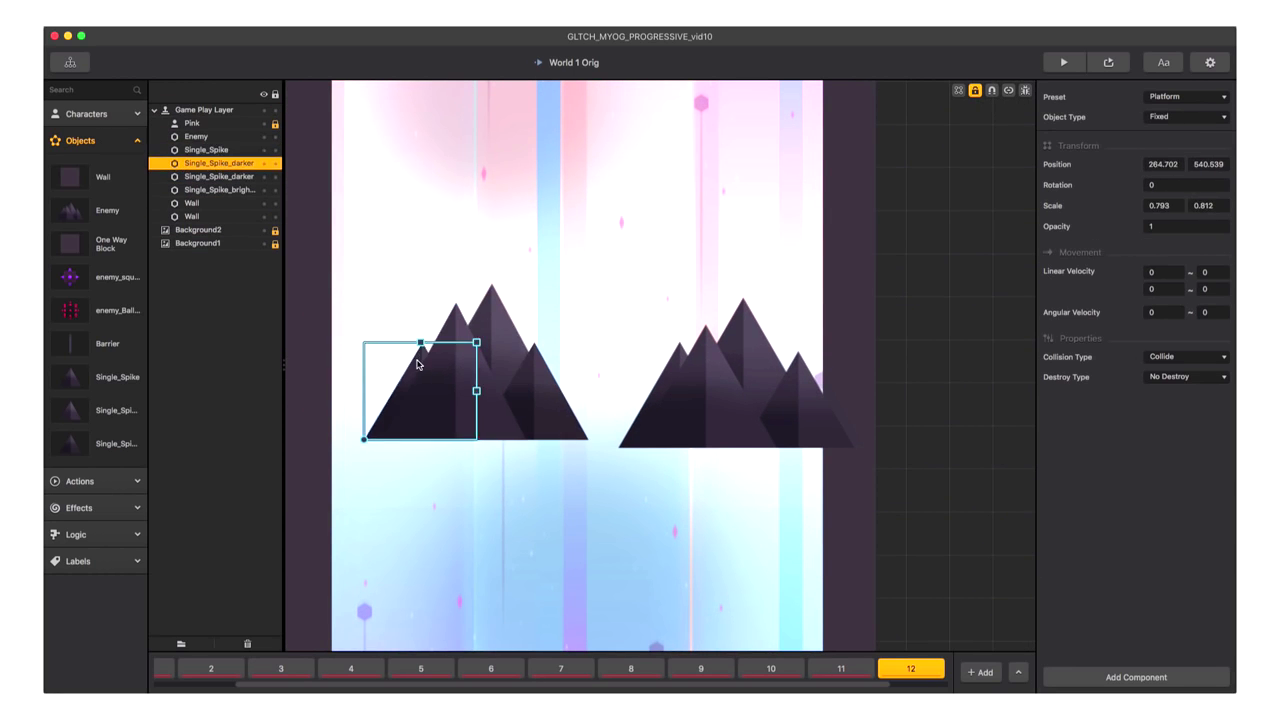This screenshot has width=1280, height=720.
Task: Open the Aa font settings
Action: tap(1163, 62)
